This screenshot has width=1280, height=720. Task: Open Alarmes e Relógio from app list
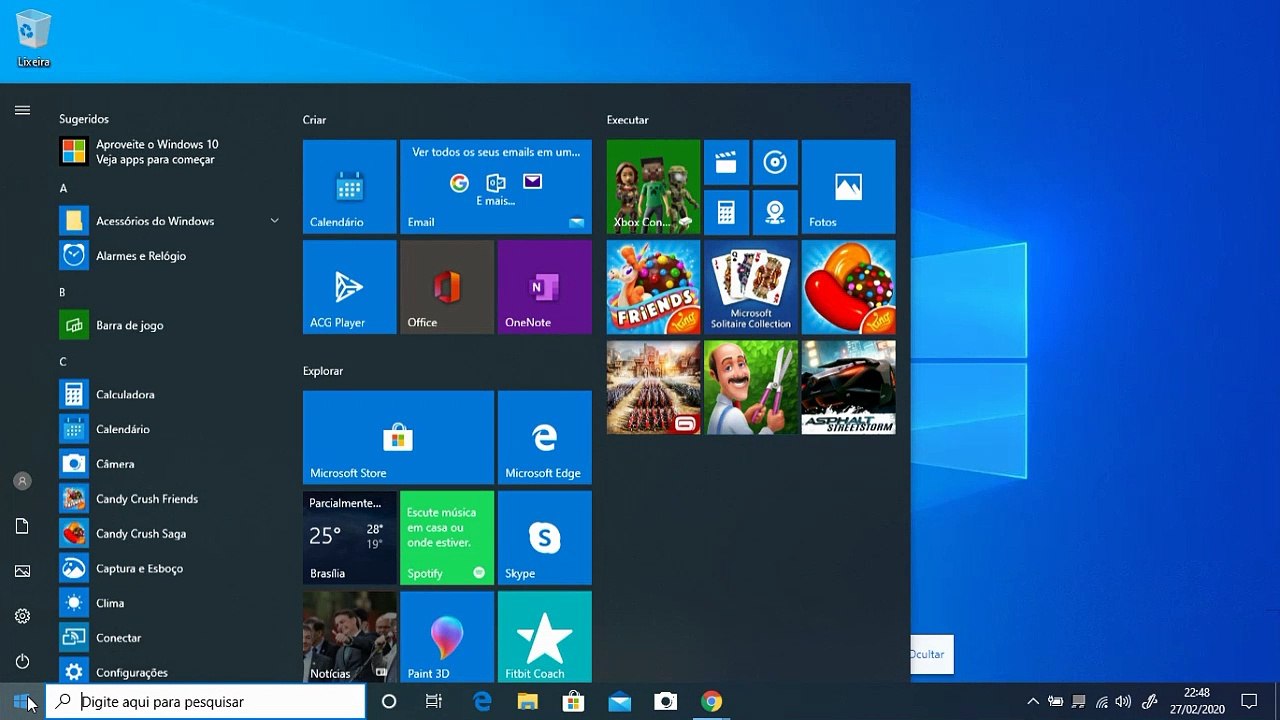(x=170, y=256)
